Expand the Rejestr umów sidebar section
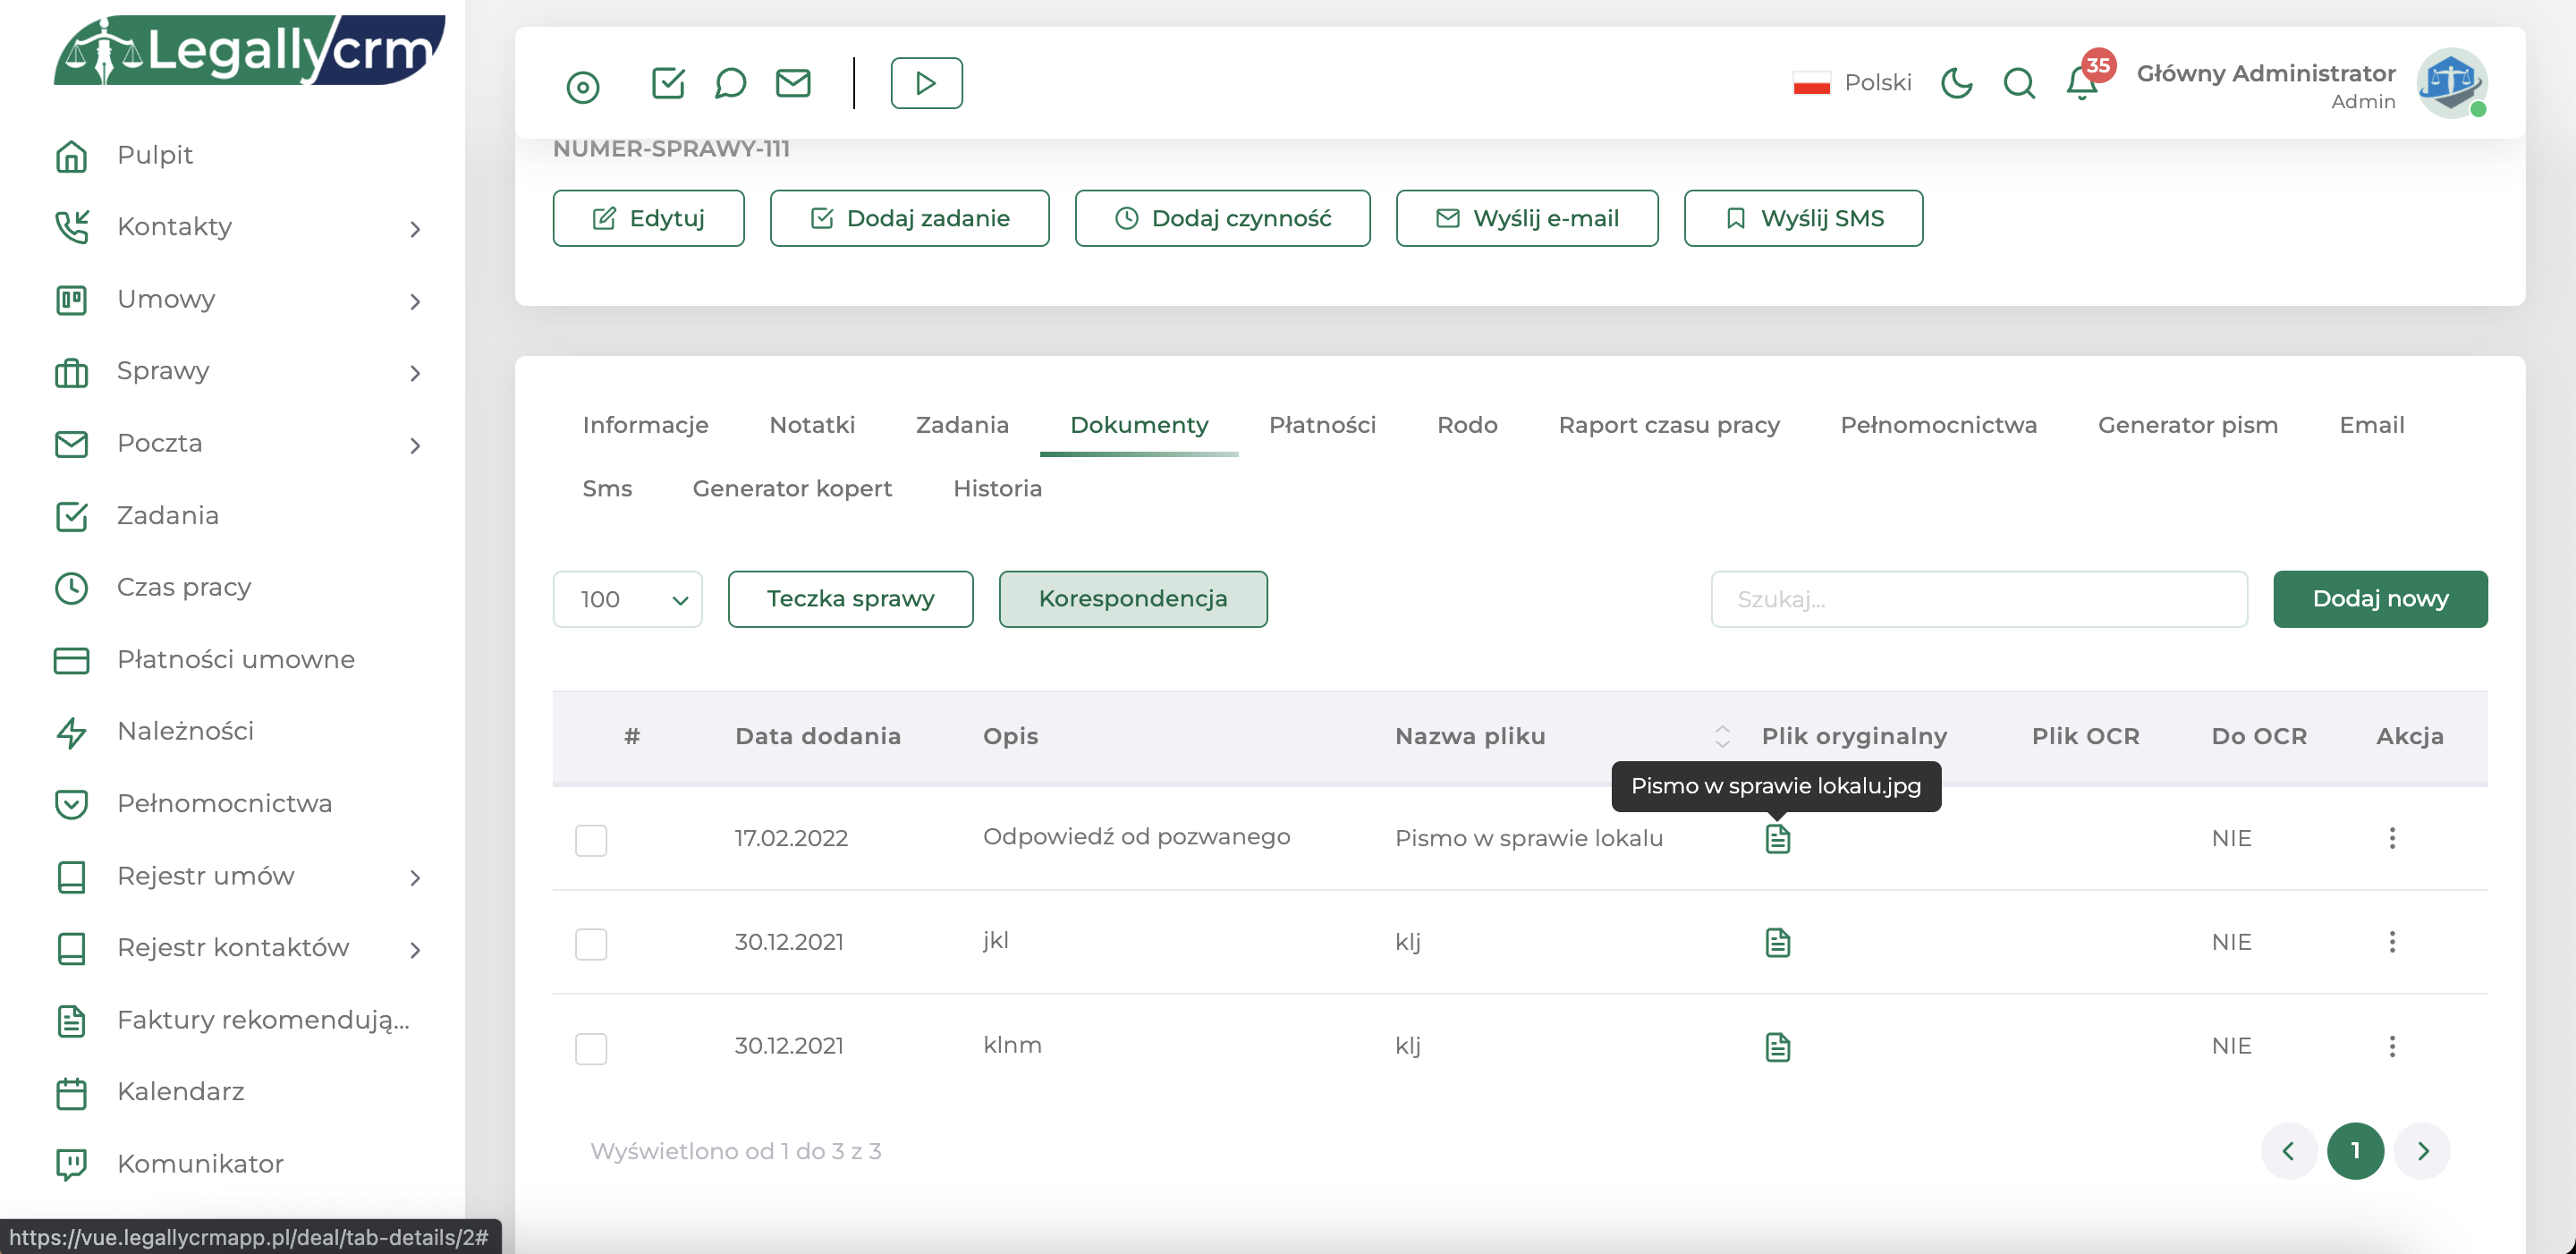 coord(238,876)
